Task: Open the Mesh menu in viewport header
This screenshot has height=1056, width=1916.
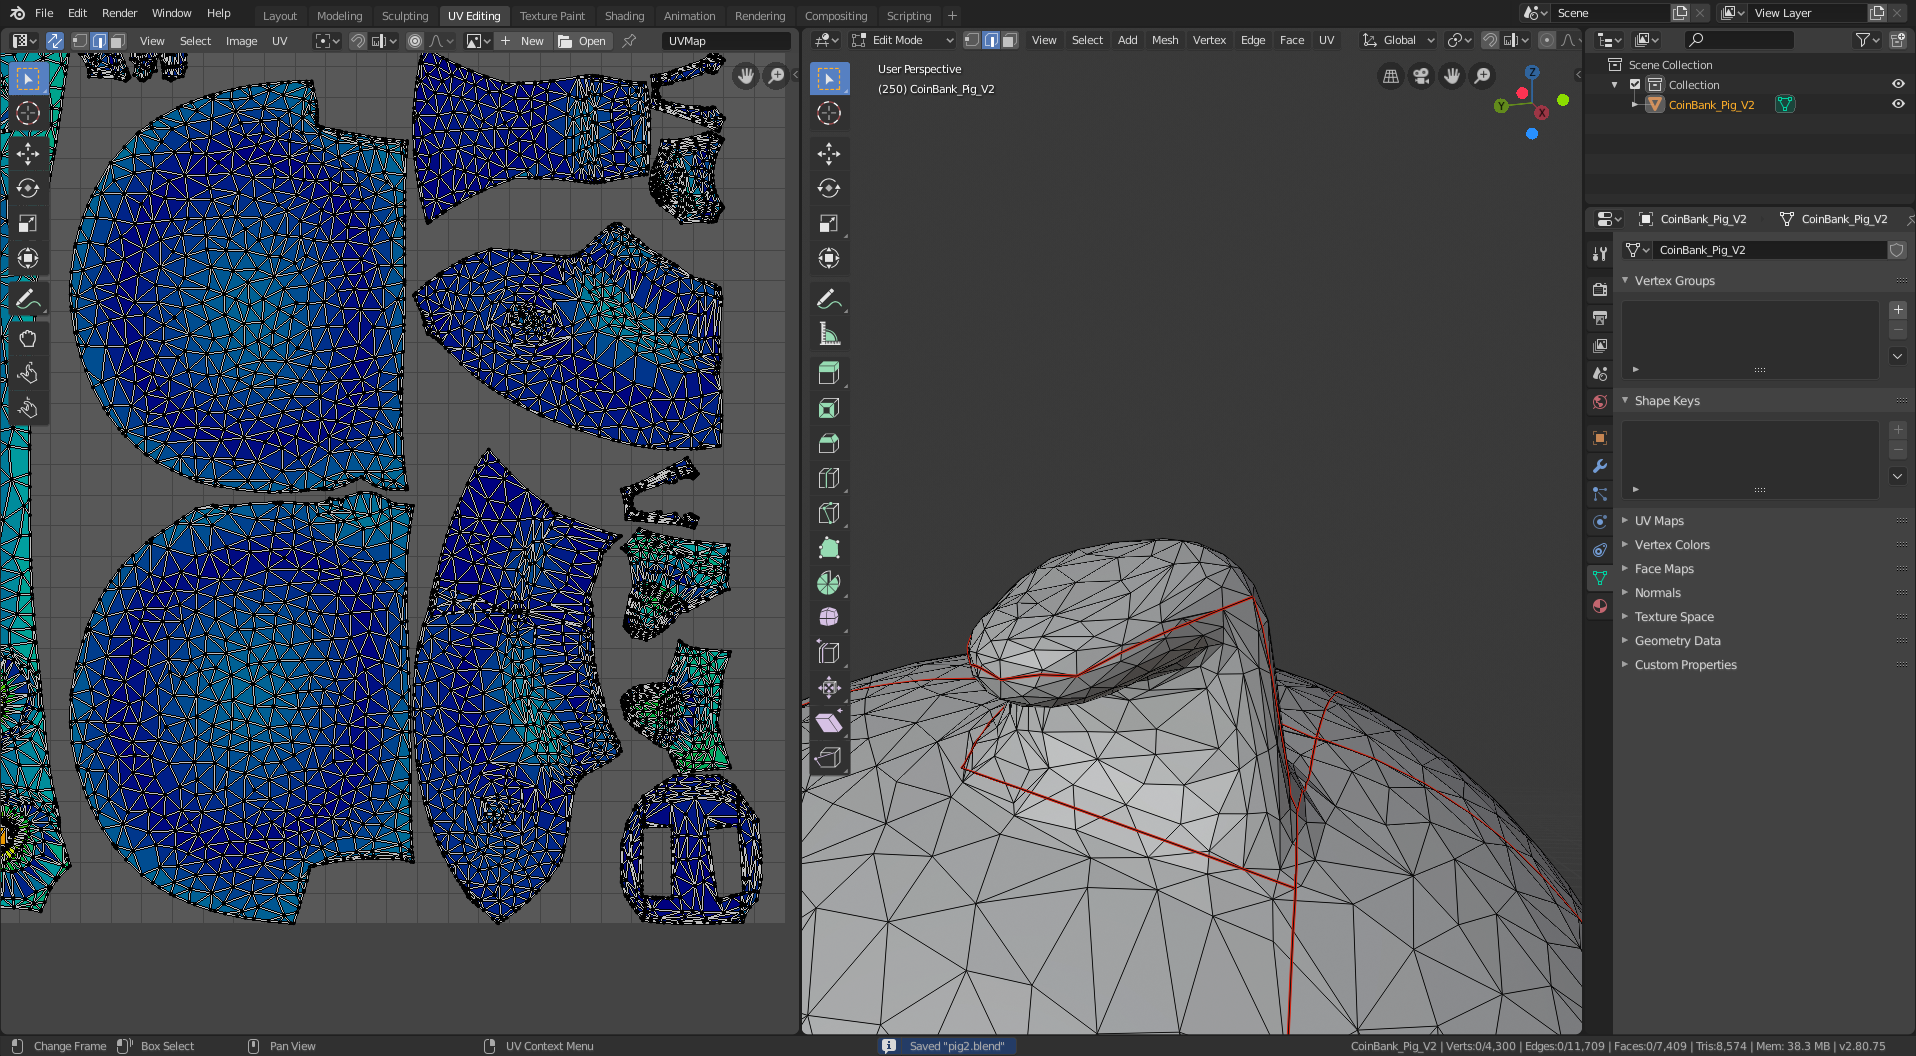Action: coord(1164,40)
